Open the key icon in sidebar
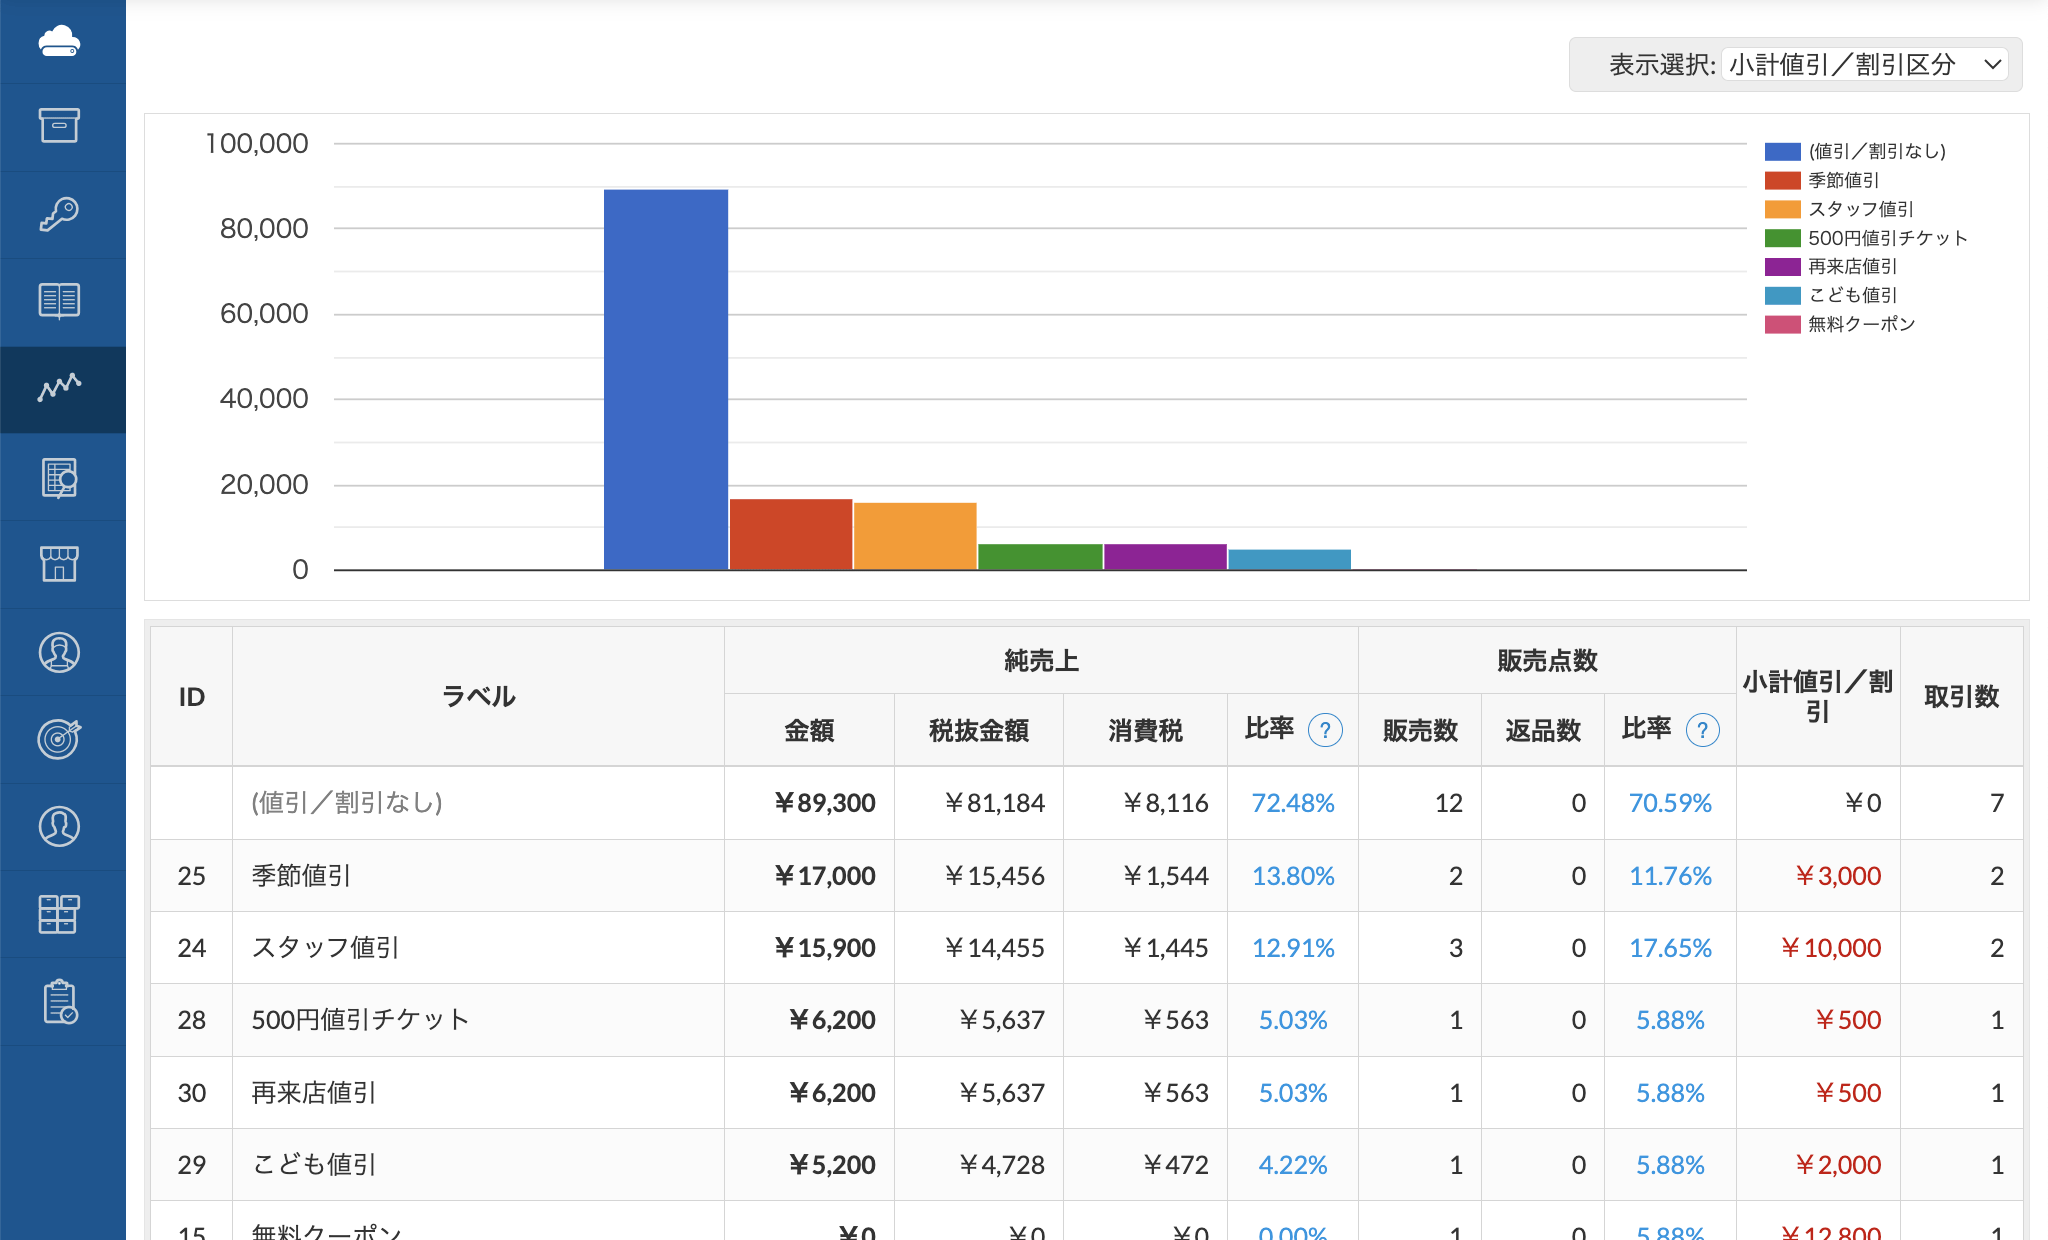This screenshot has height=1240, width=2048. pyautogui.click(x=59, y=214)
